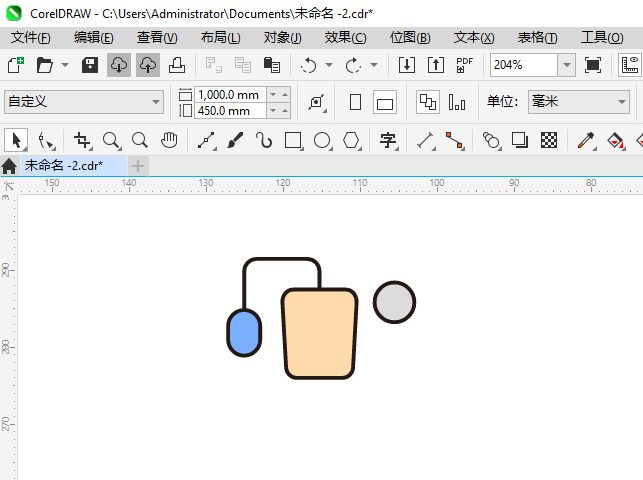The height and width of the screenshot is (480, 643).
Task: Switch page to landscape orientation
Action: click(385, 102)
